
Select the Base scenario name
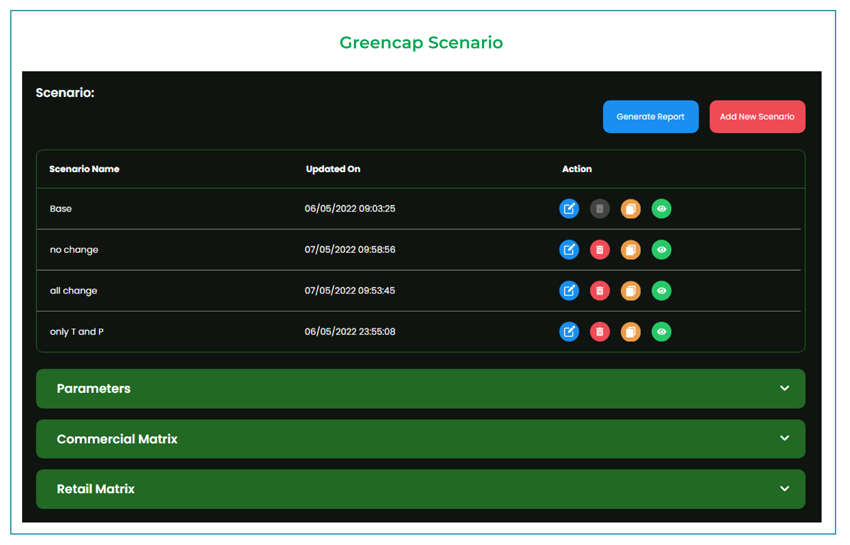[61, 209]
